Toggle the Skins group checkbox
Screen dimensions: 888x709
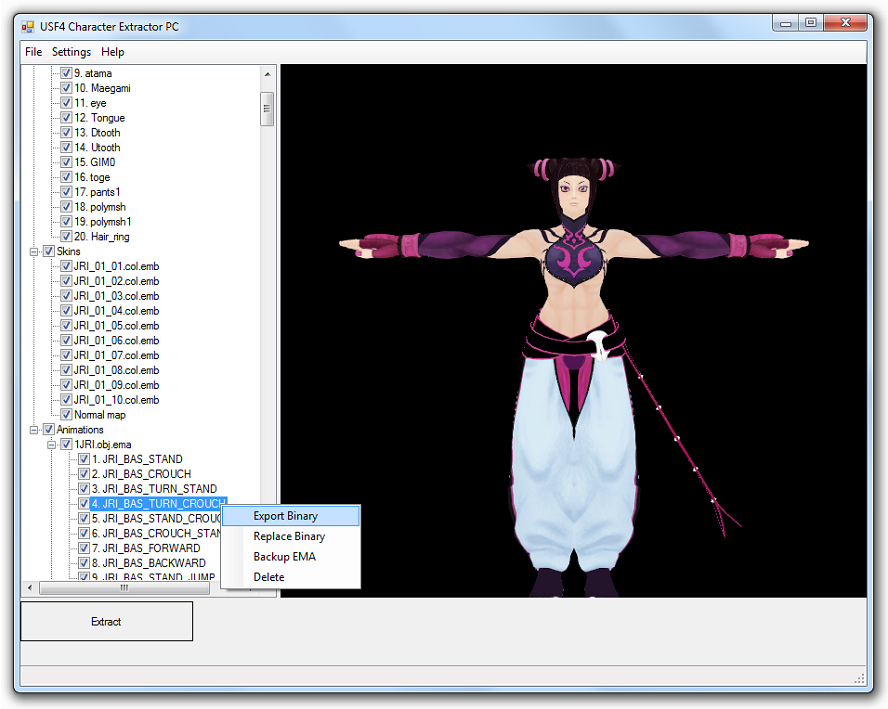point(49,251)
